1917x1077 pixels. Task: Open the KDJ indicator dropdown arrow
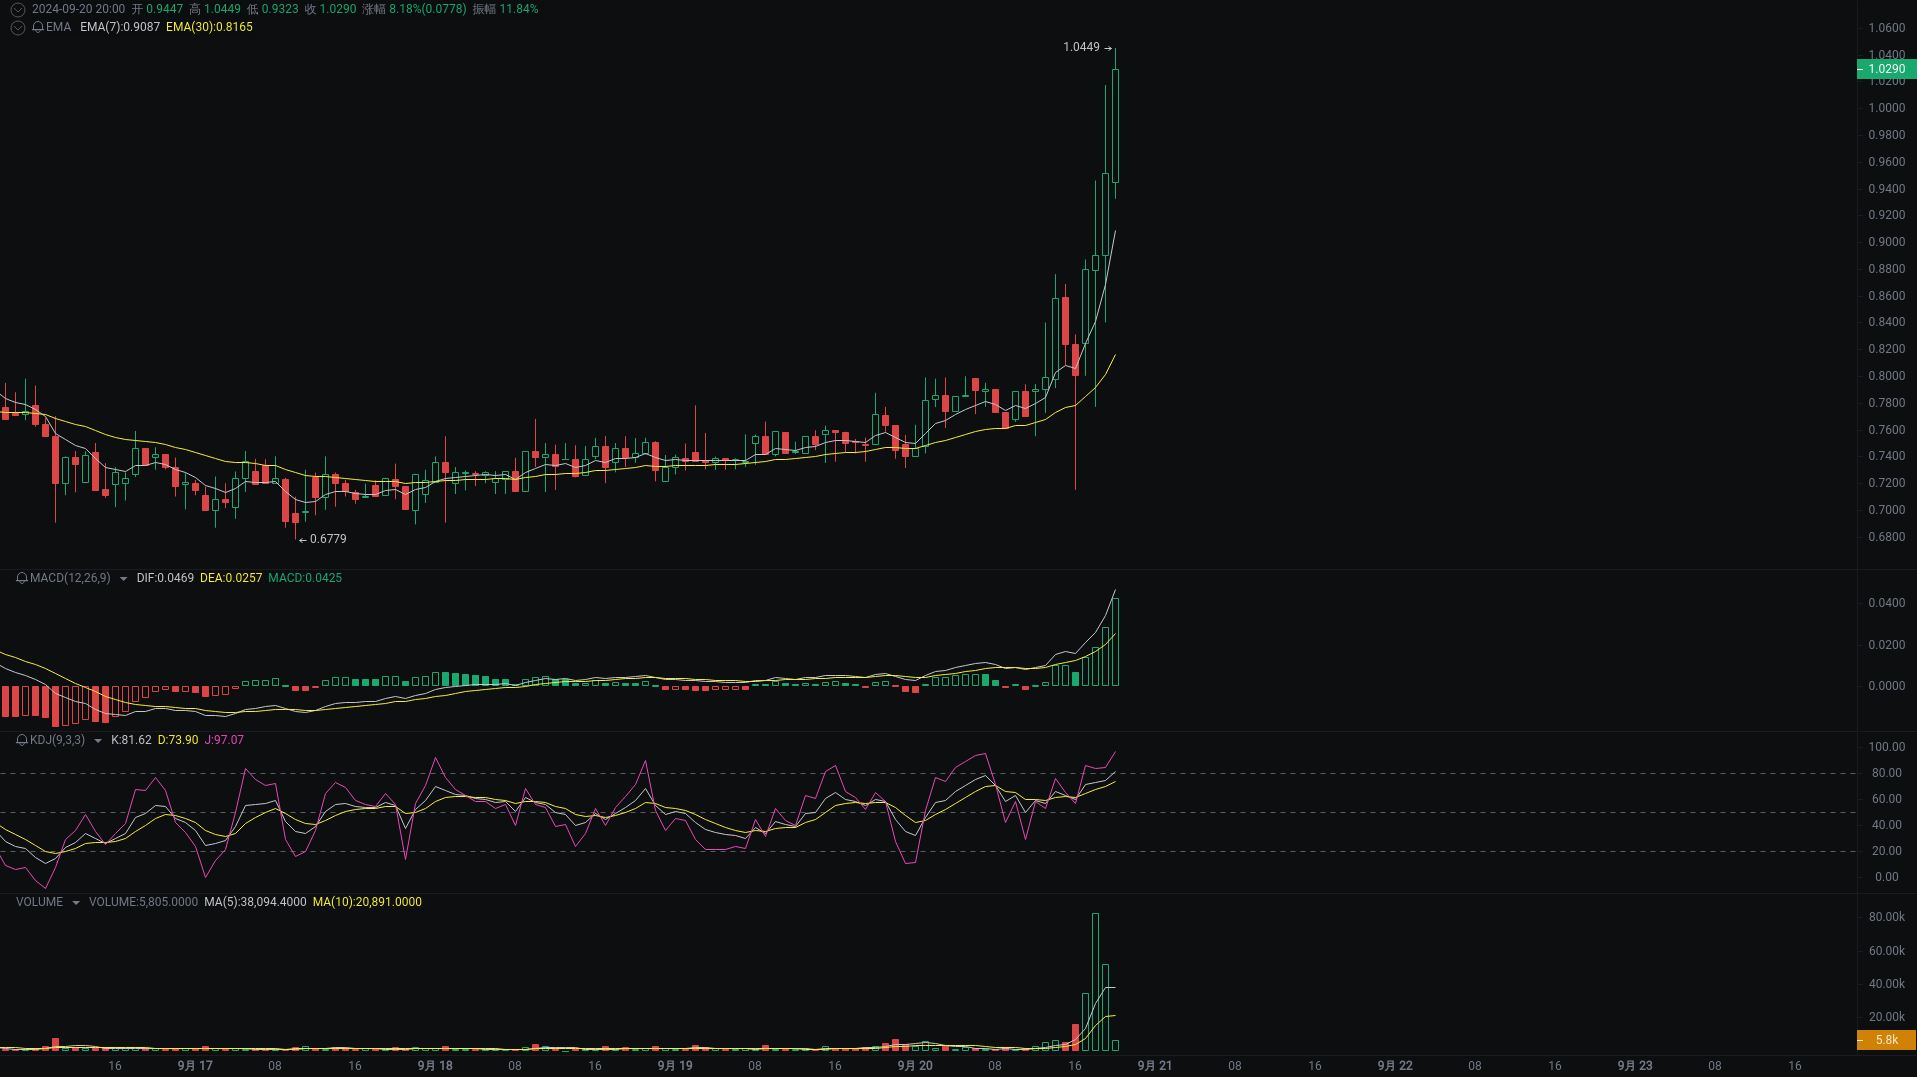pos(96,740)
